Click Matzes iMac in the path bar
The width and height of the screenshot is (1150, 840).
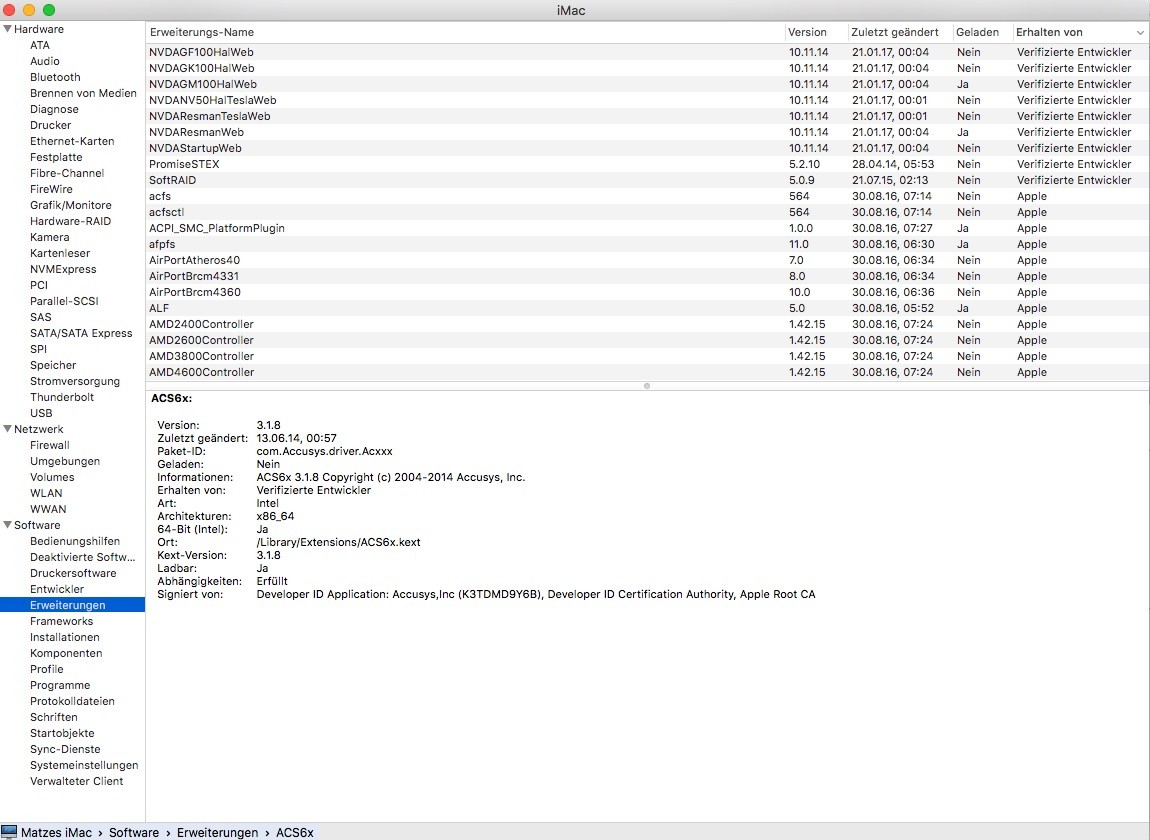coord(56,833)
